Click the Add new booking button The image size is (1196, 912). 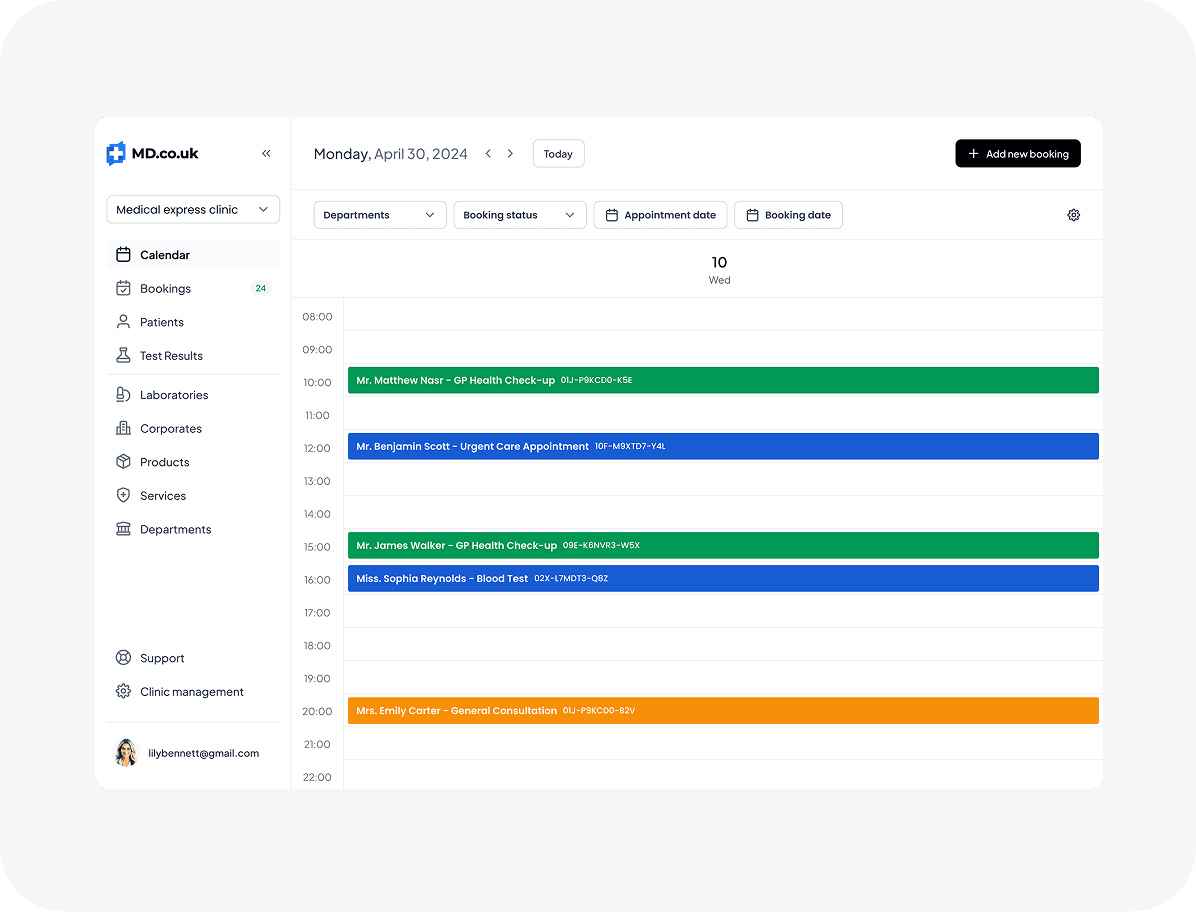coord(1017,154)
